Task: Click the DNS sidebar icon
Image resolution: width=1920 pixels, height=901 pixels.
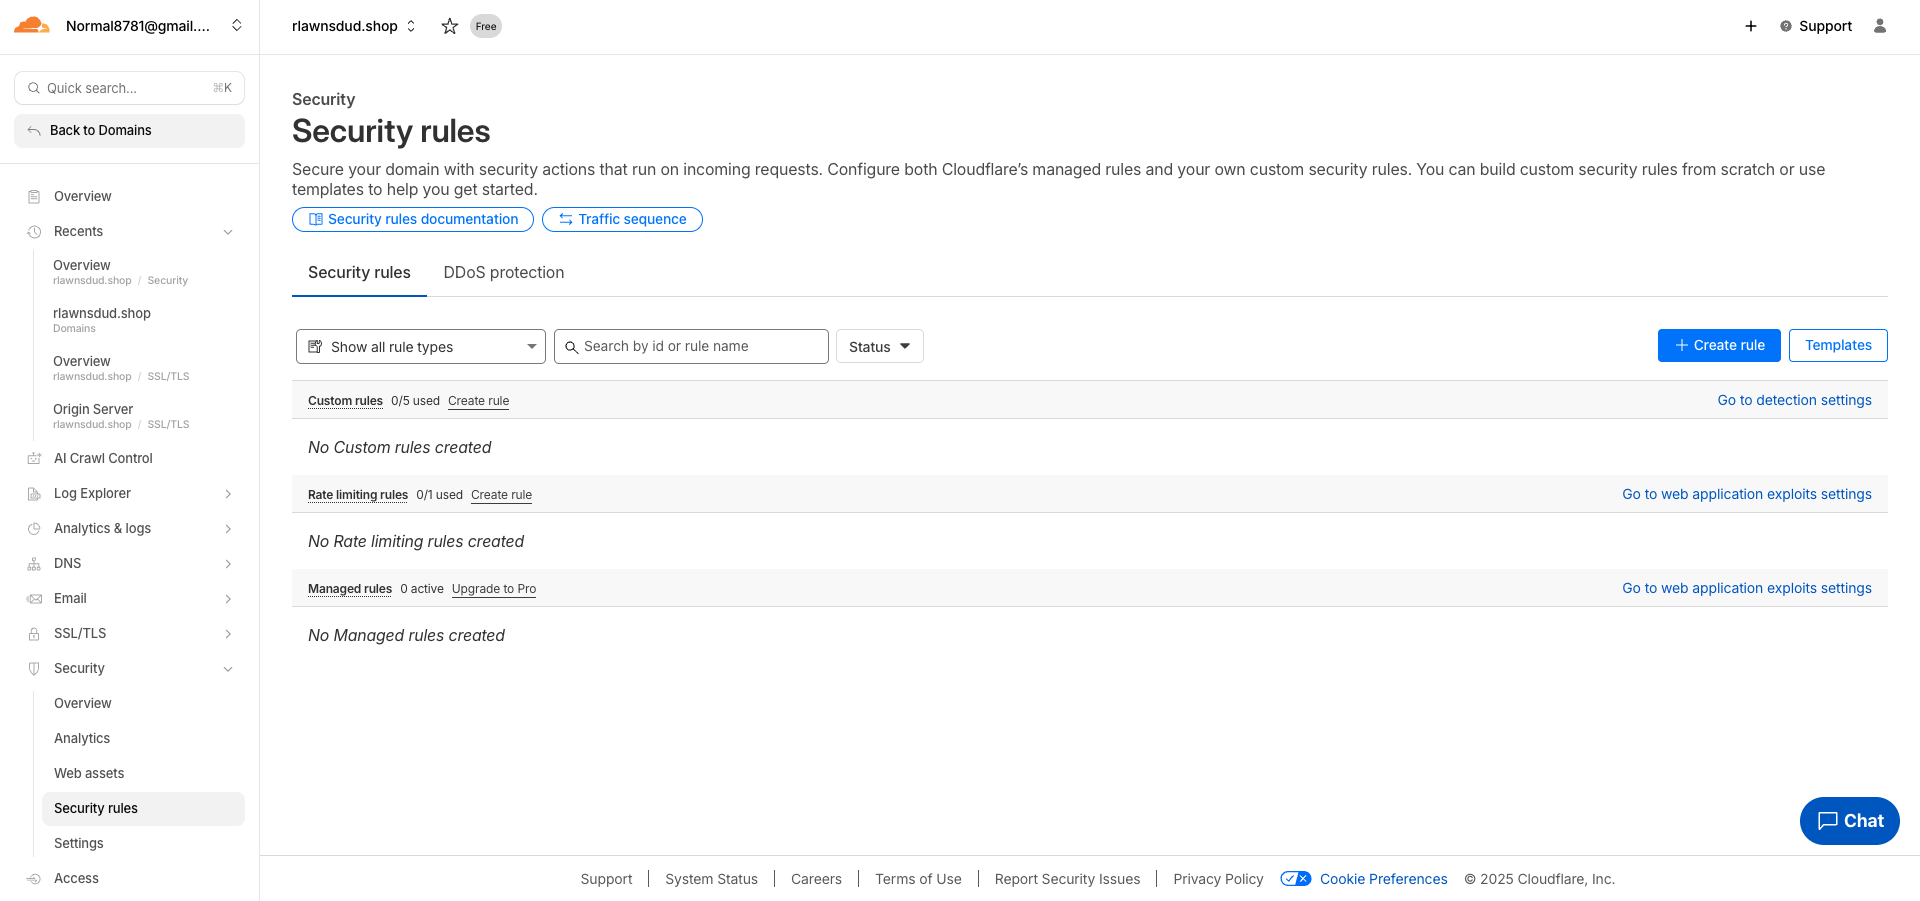Action: [34, 563]
